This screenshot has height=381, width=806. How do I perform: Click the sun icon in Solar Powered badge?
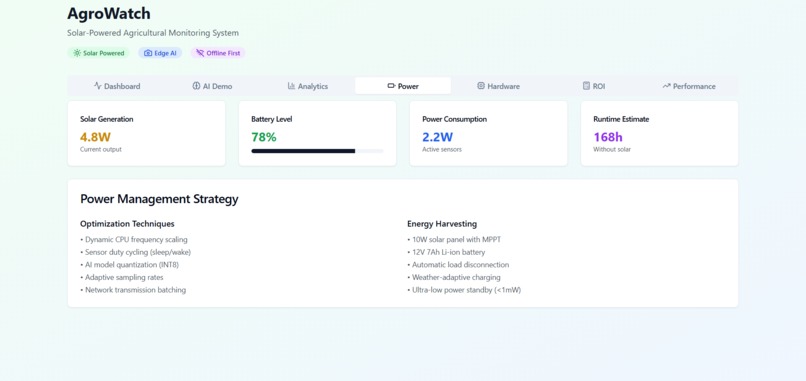tap(77, 53)
